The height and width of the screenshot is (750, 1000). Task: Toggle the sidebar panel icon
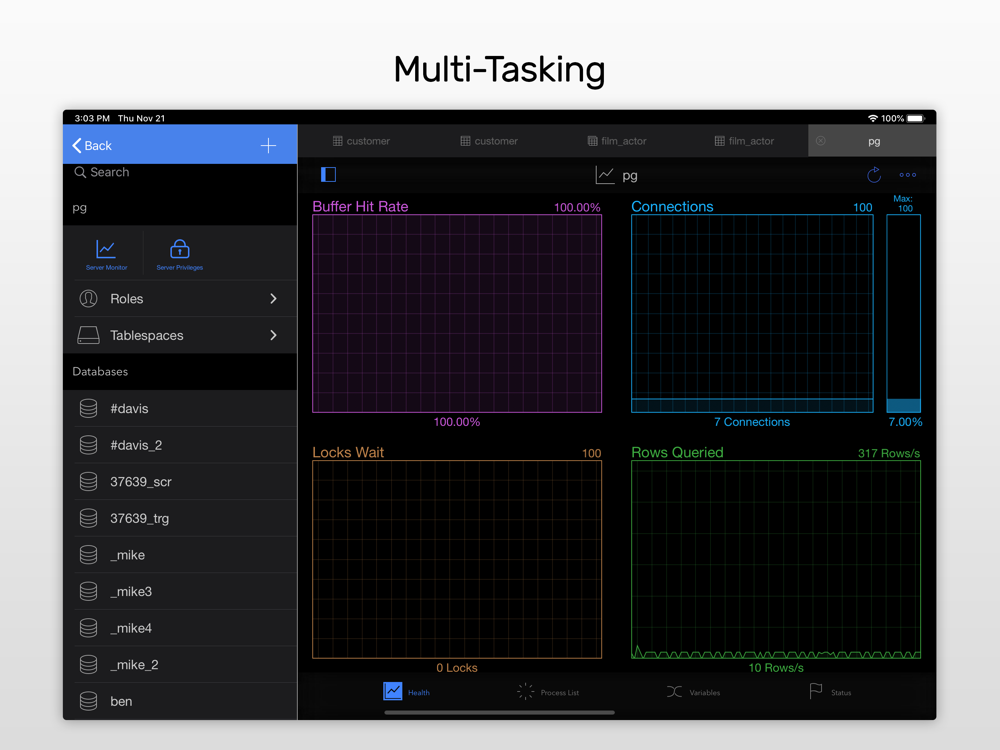328,175
